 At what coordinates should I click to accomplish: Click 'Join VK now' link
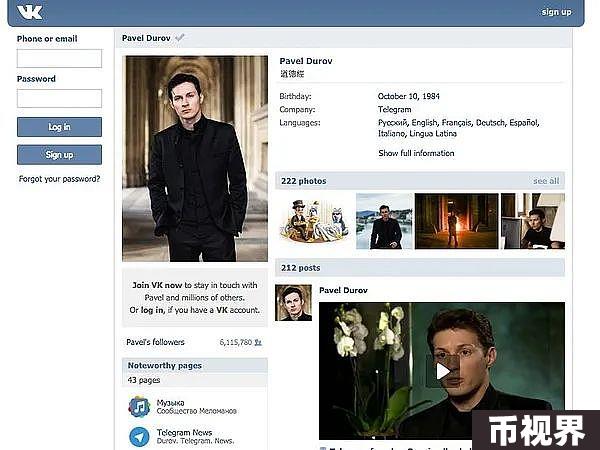pyautogui.click(x=157, y=285)
